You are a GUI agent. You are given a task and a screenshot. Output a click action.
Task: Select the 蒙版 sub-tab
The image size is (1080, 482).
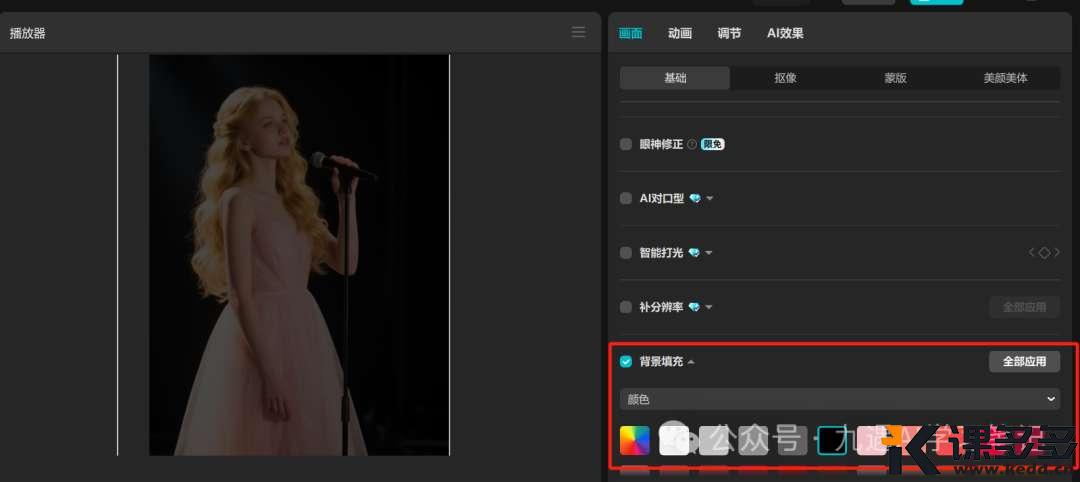point(895,78)
